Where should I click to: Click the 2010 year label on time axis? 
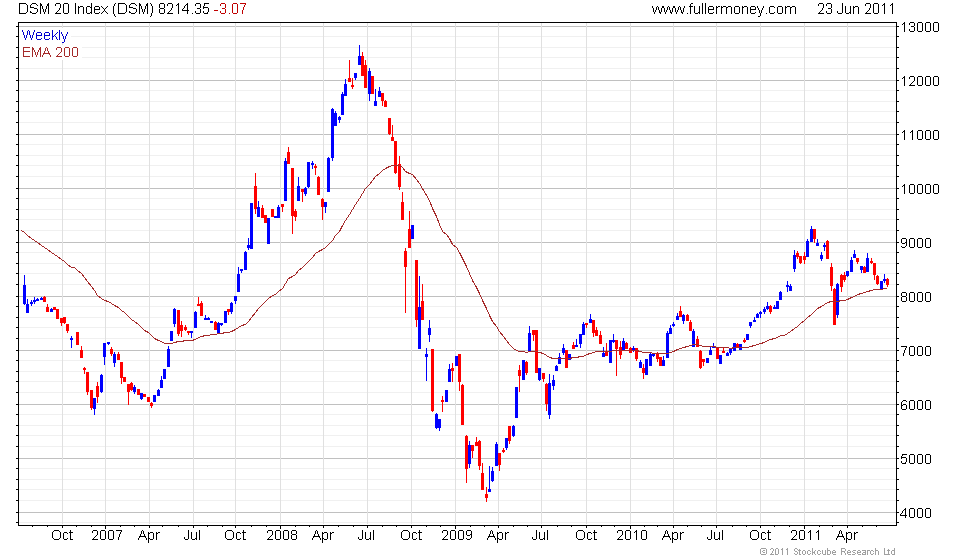coord(631,536)
